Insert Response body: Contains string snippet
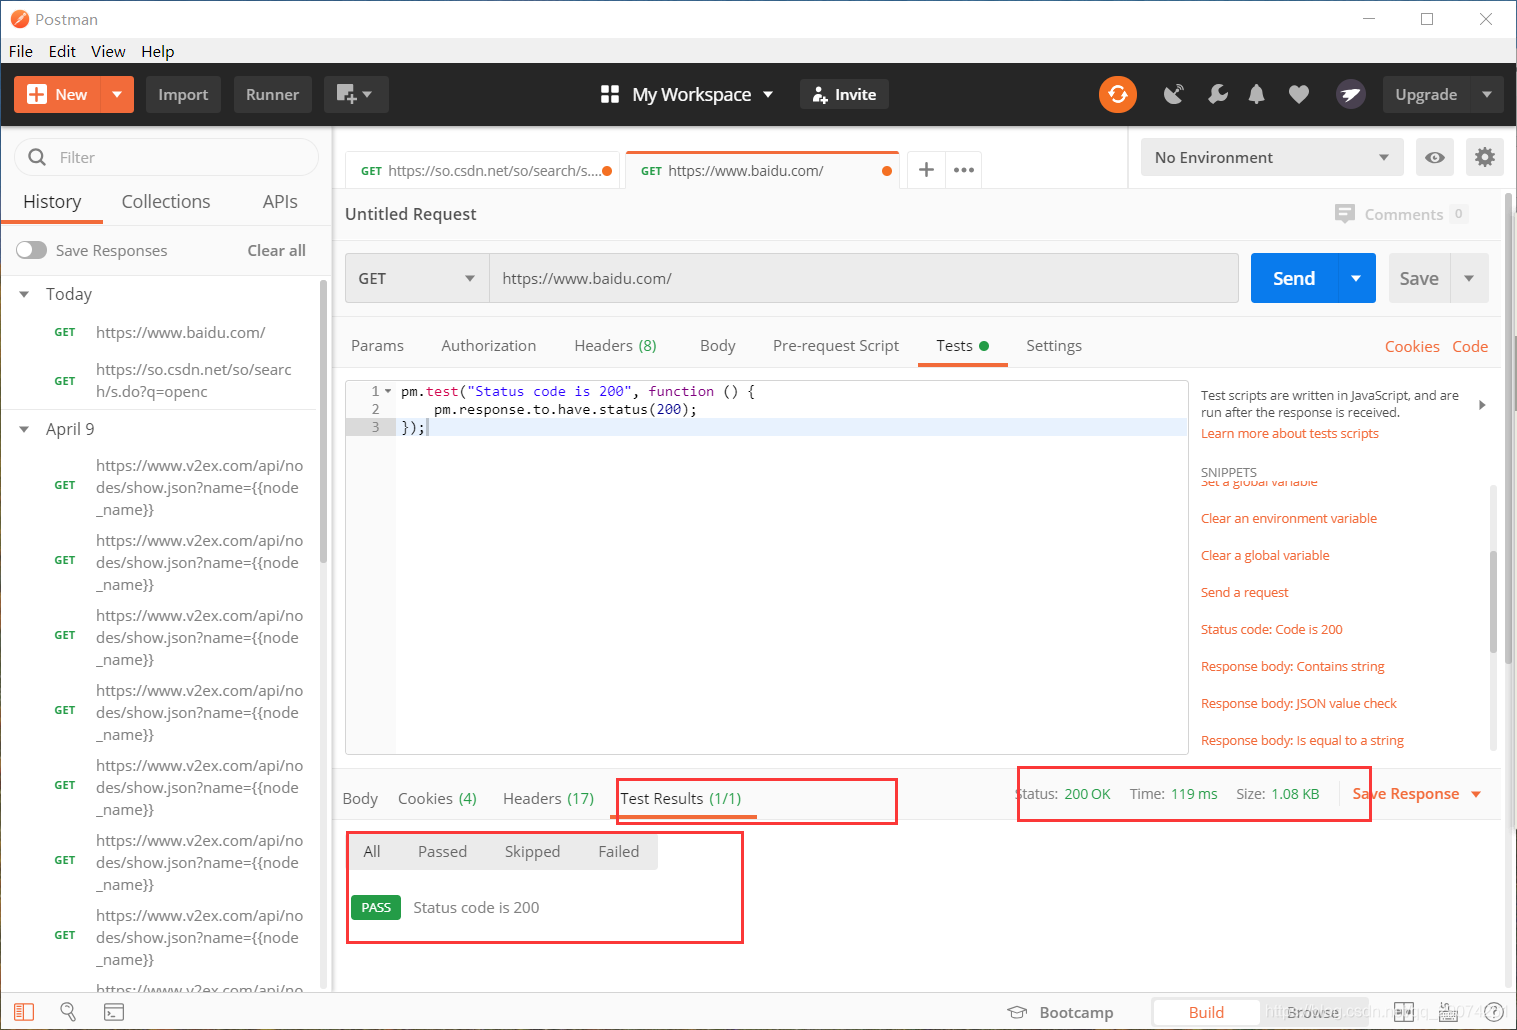 [1292, 666]
